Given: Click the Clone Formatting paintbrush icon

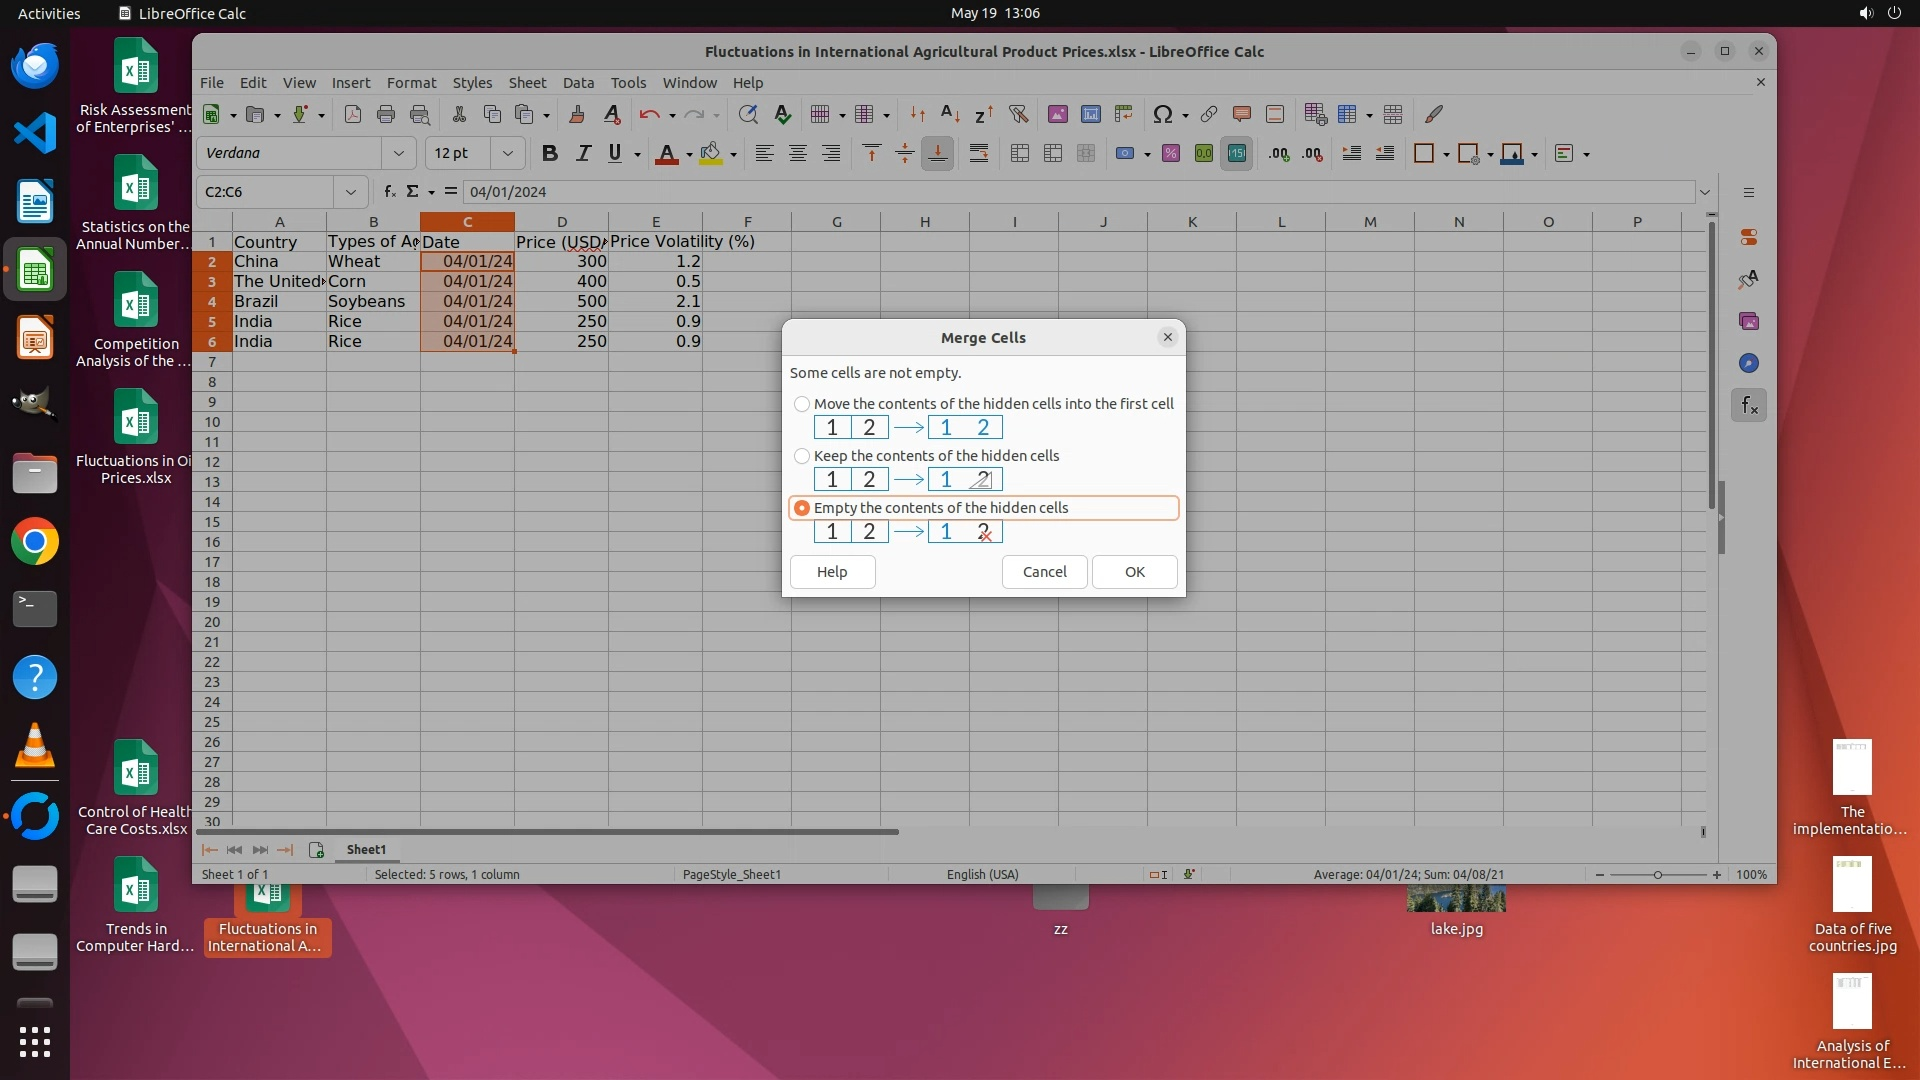Looking at the screenshot, I should (577, 115).
